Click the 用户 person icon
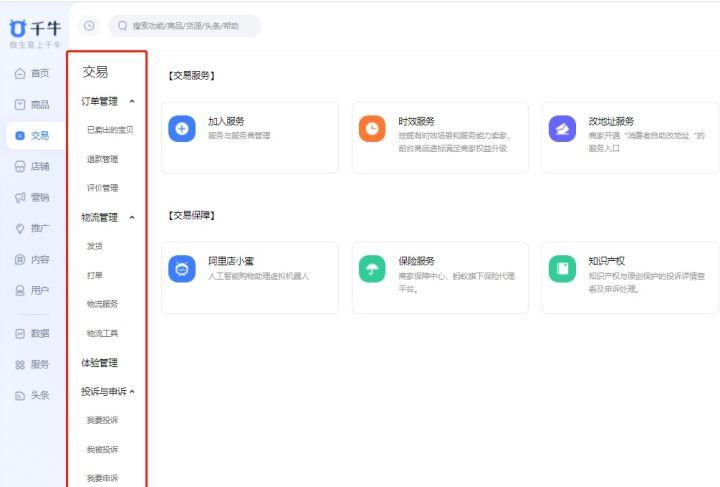Image resolution: width=720 pixels, height=487 pixels. [x=20, y=290]
